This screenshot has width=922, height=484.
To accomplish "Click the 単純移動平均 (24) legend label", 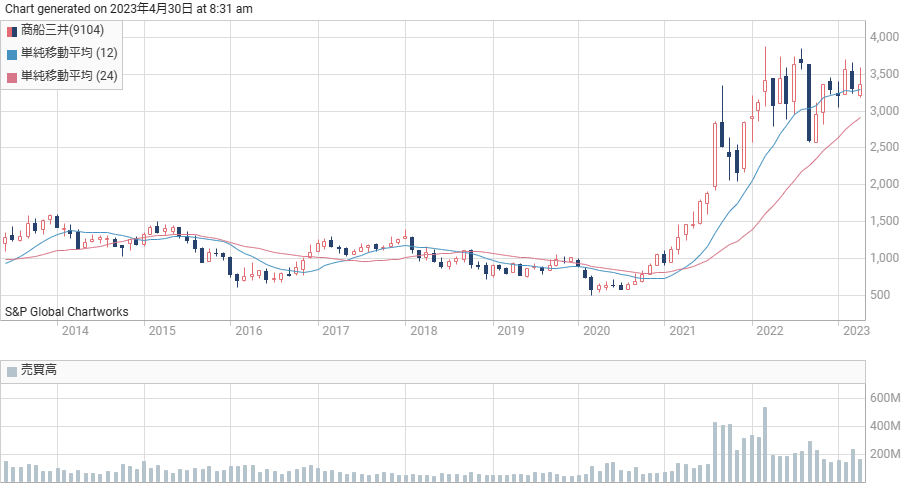I will (x=69, y=76).
